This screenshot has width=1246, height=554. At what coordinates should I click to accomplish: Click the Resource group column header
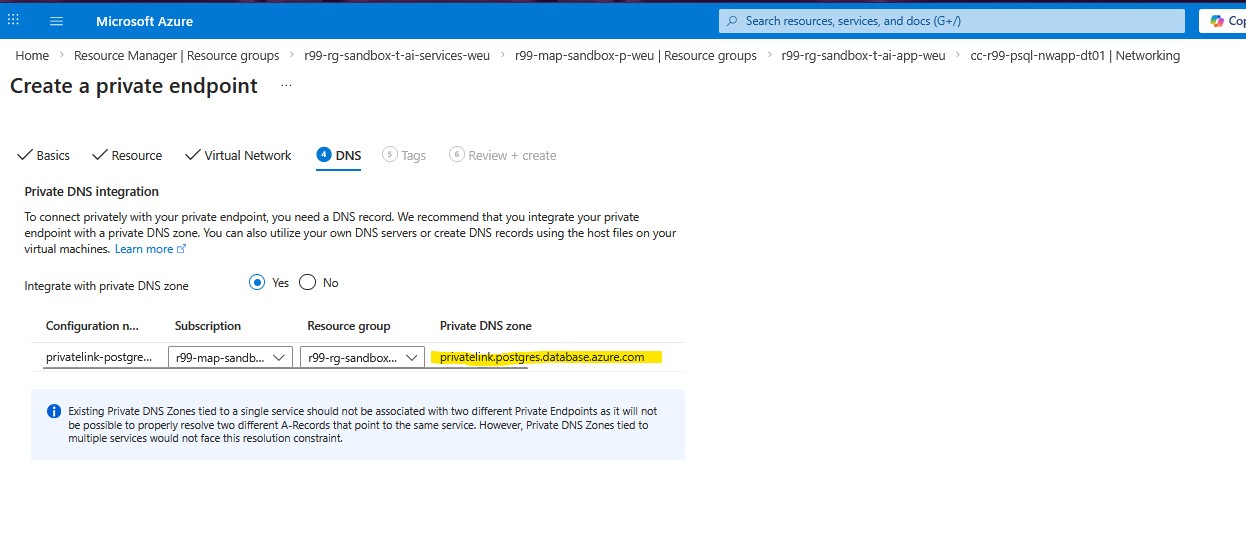349,326
